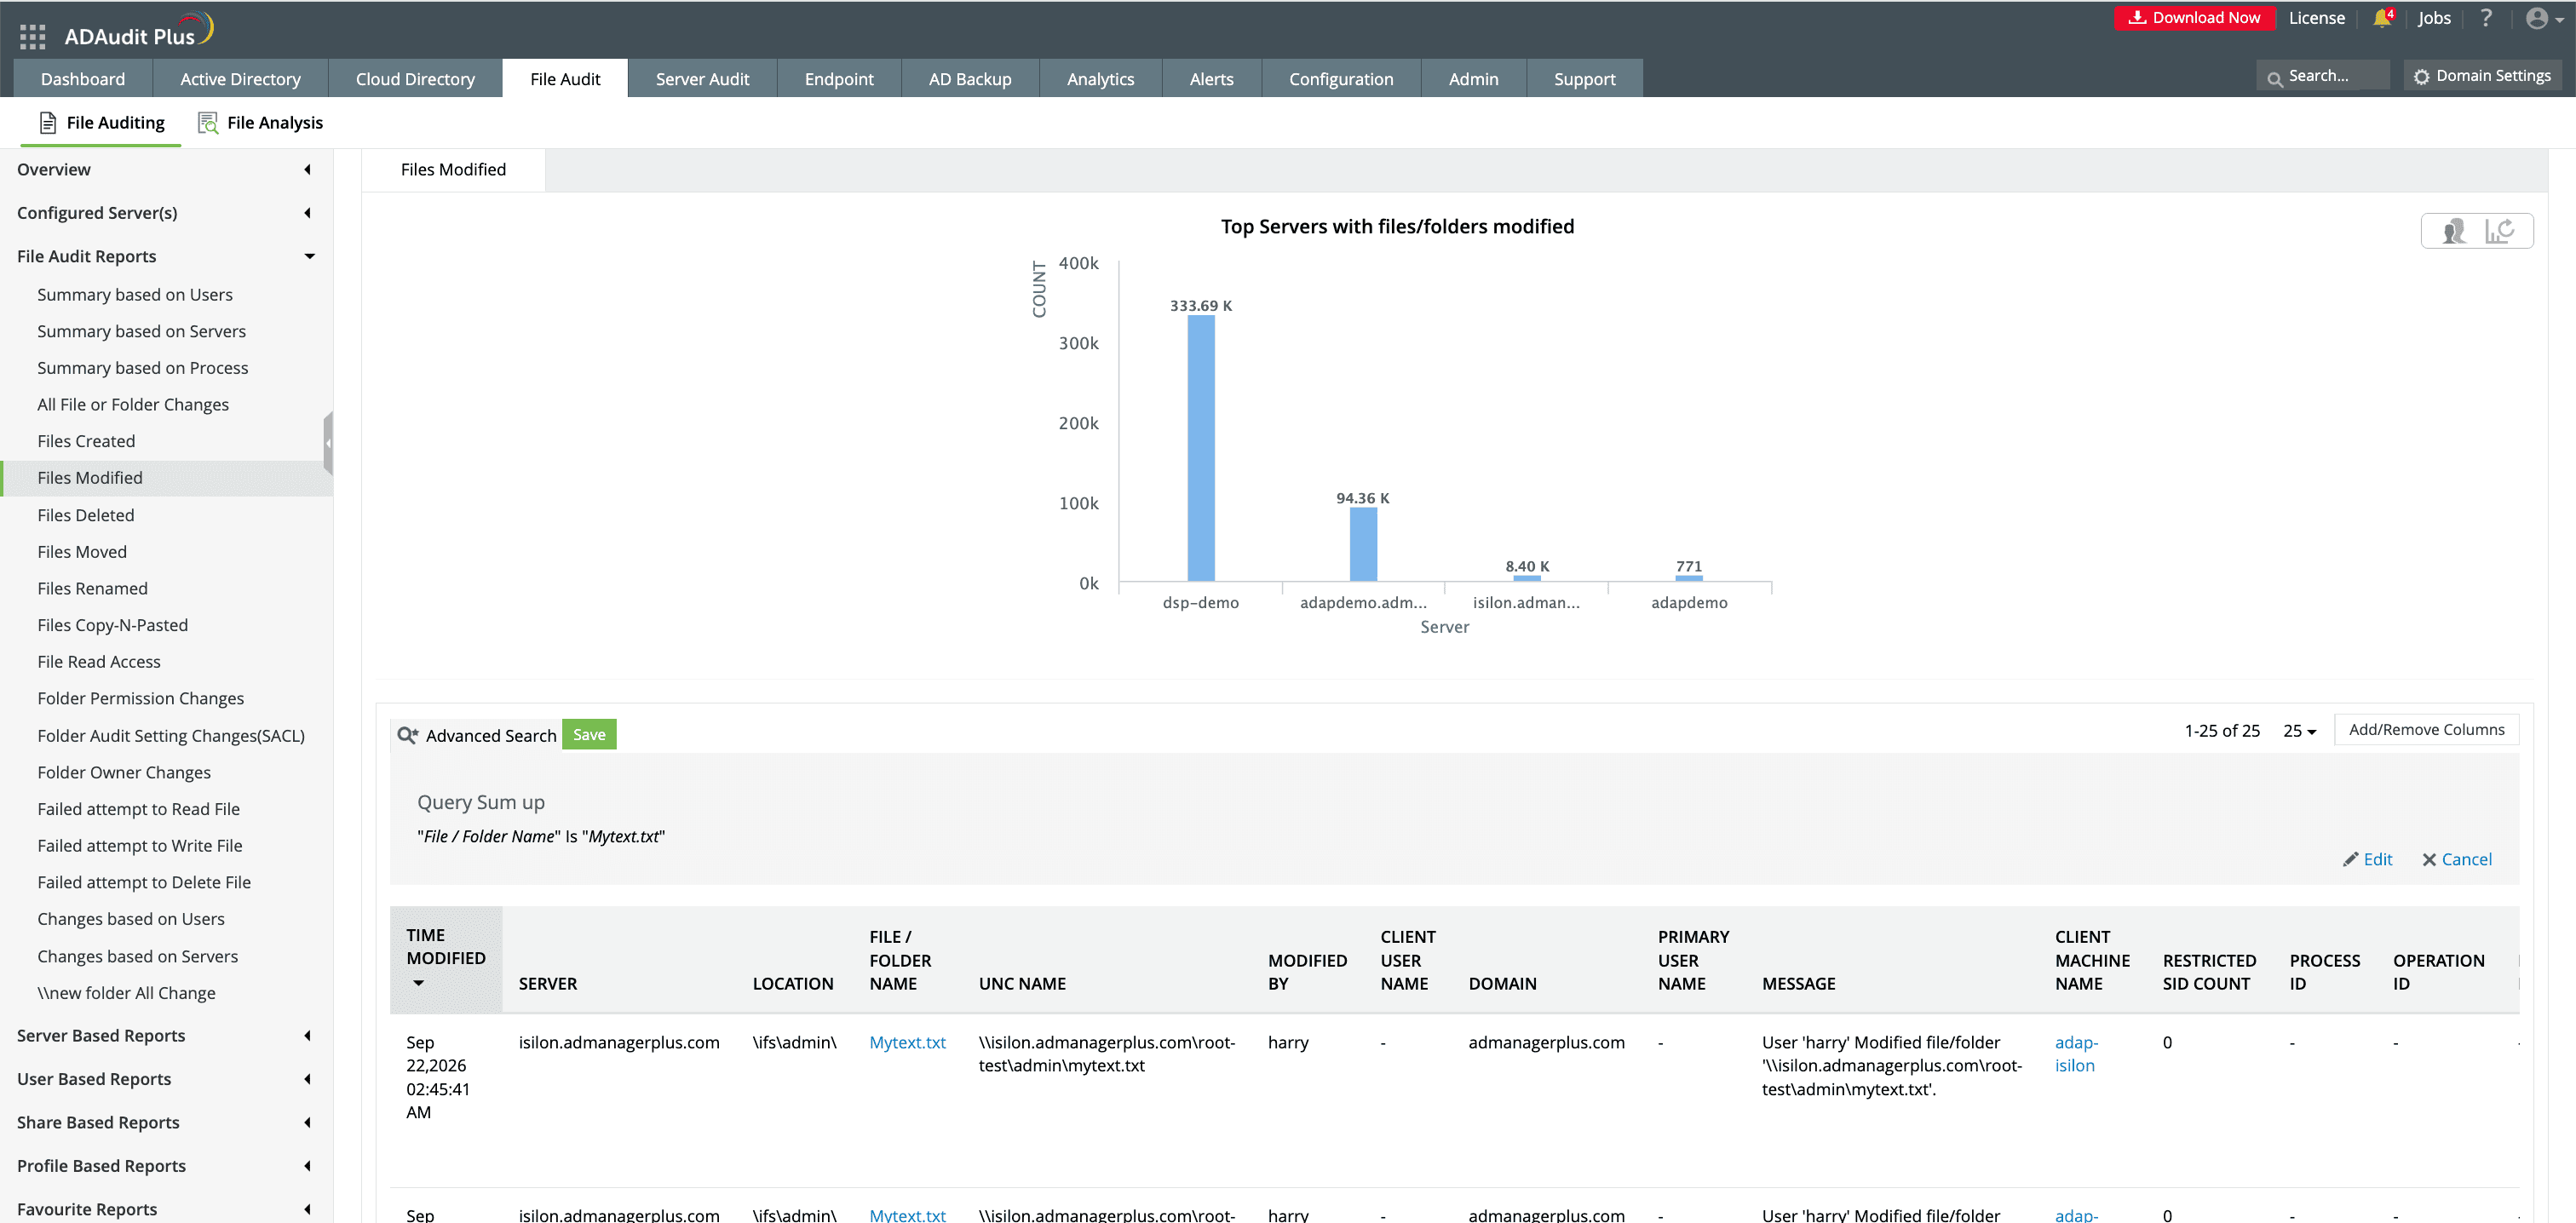The width and height of the screenshot is (2576, 1223).
Task: Switch chart to user-based view icon
Action: click(2454, 231)
